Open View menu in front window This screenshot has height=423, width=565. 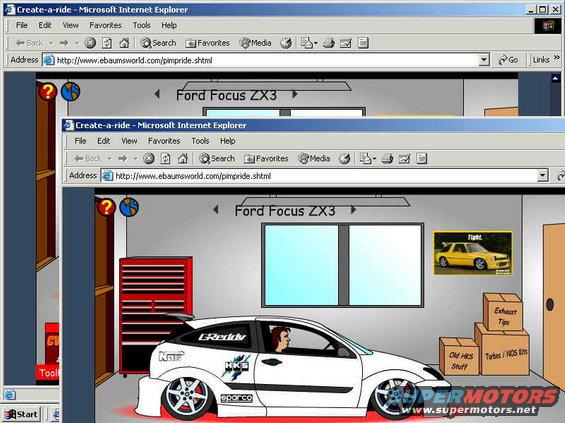[x=129, y=141]
